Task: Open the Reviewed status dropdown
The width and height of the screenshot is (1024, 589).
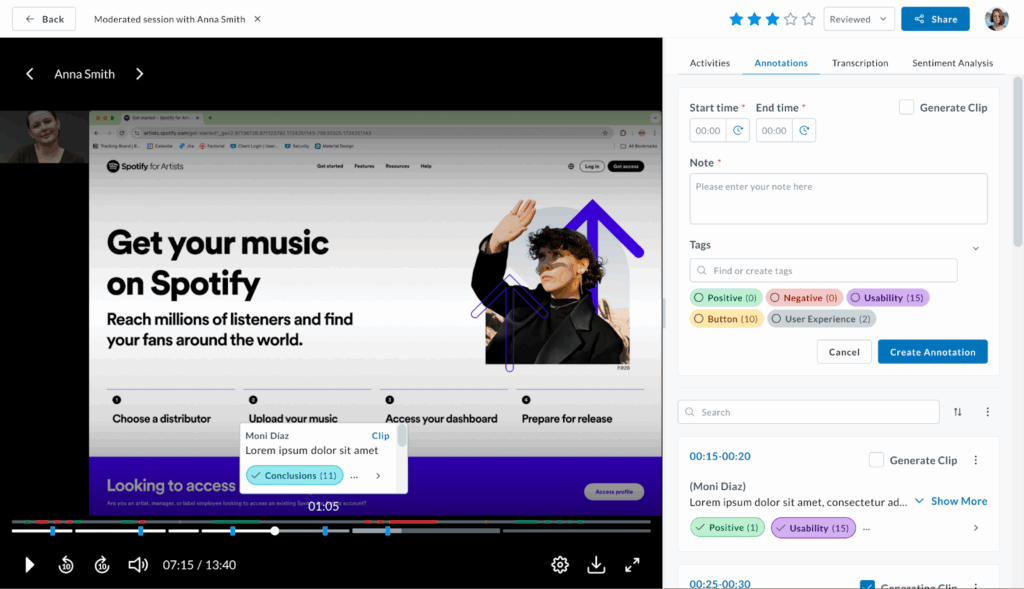Action: [858, 18]
